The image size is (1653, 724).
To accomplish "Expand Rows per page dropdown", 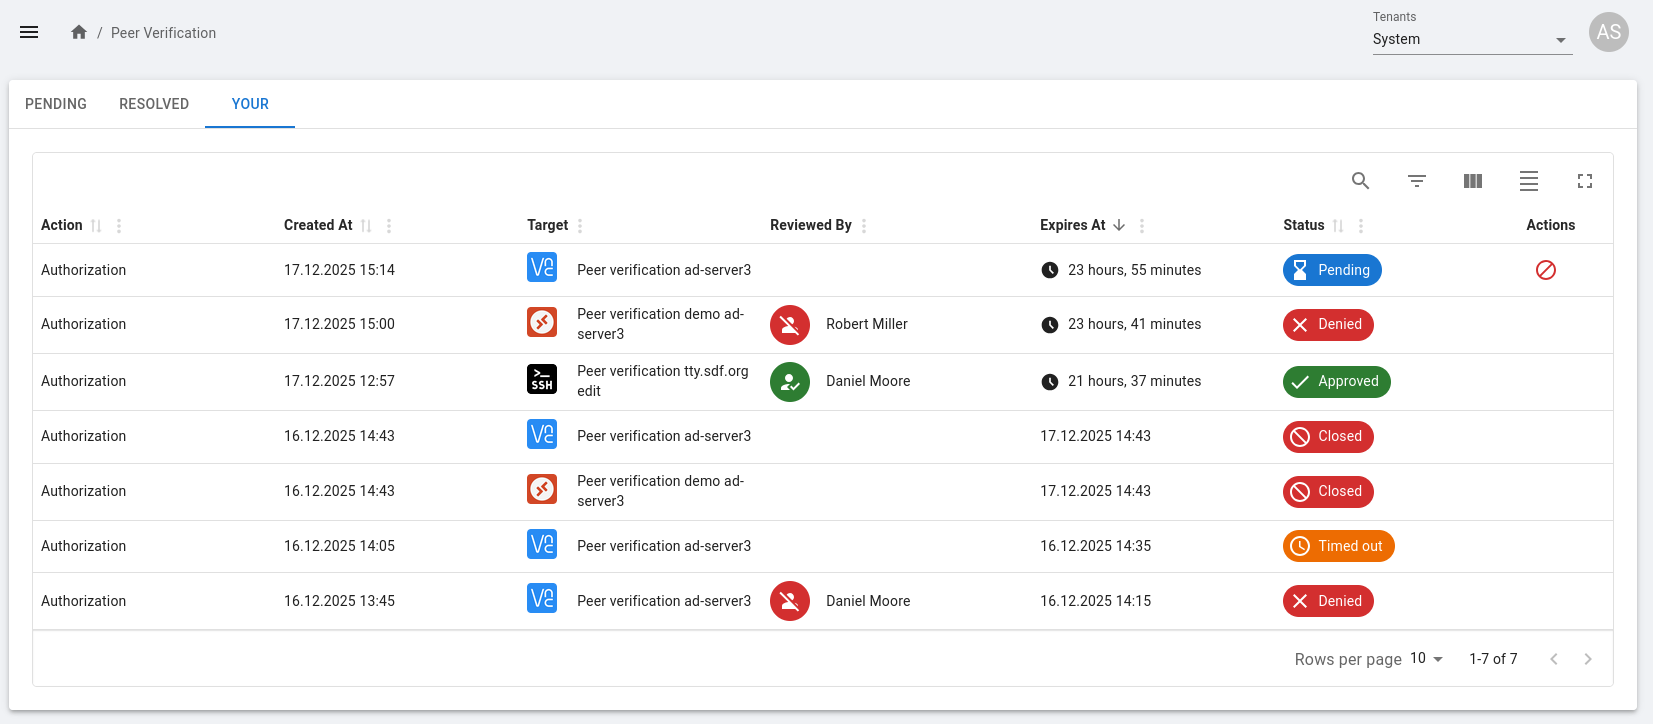I will click(x=1427, y=659).
